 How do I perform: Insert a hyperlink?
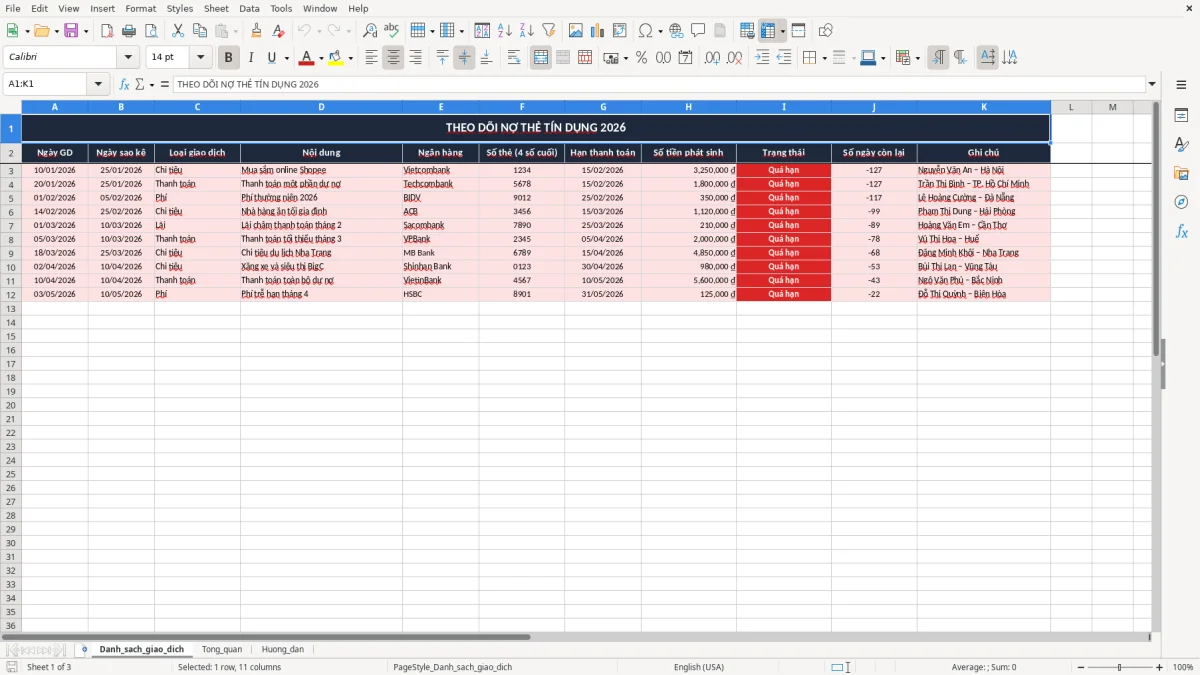point(677,31)
